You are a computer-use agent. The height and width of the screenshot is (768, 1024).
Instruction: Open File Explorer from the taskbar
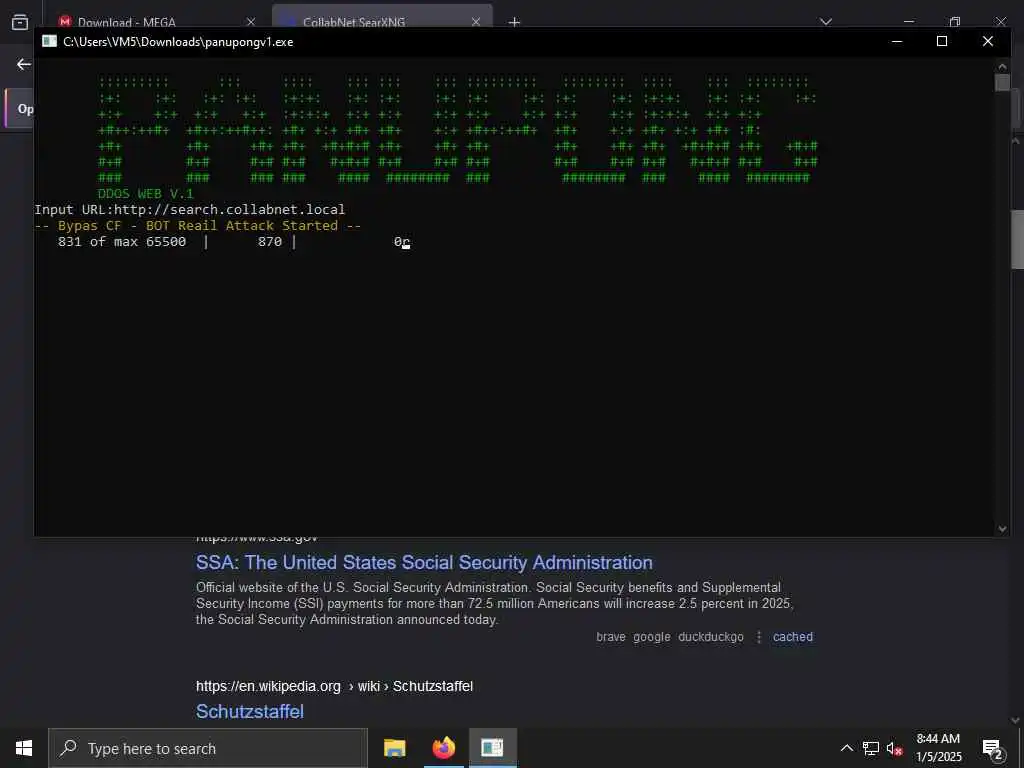pos(394,748)
